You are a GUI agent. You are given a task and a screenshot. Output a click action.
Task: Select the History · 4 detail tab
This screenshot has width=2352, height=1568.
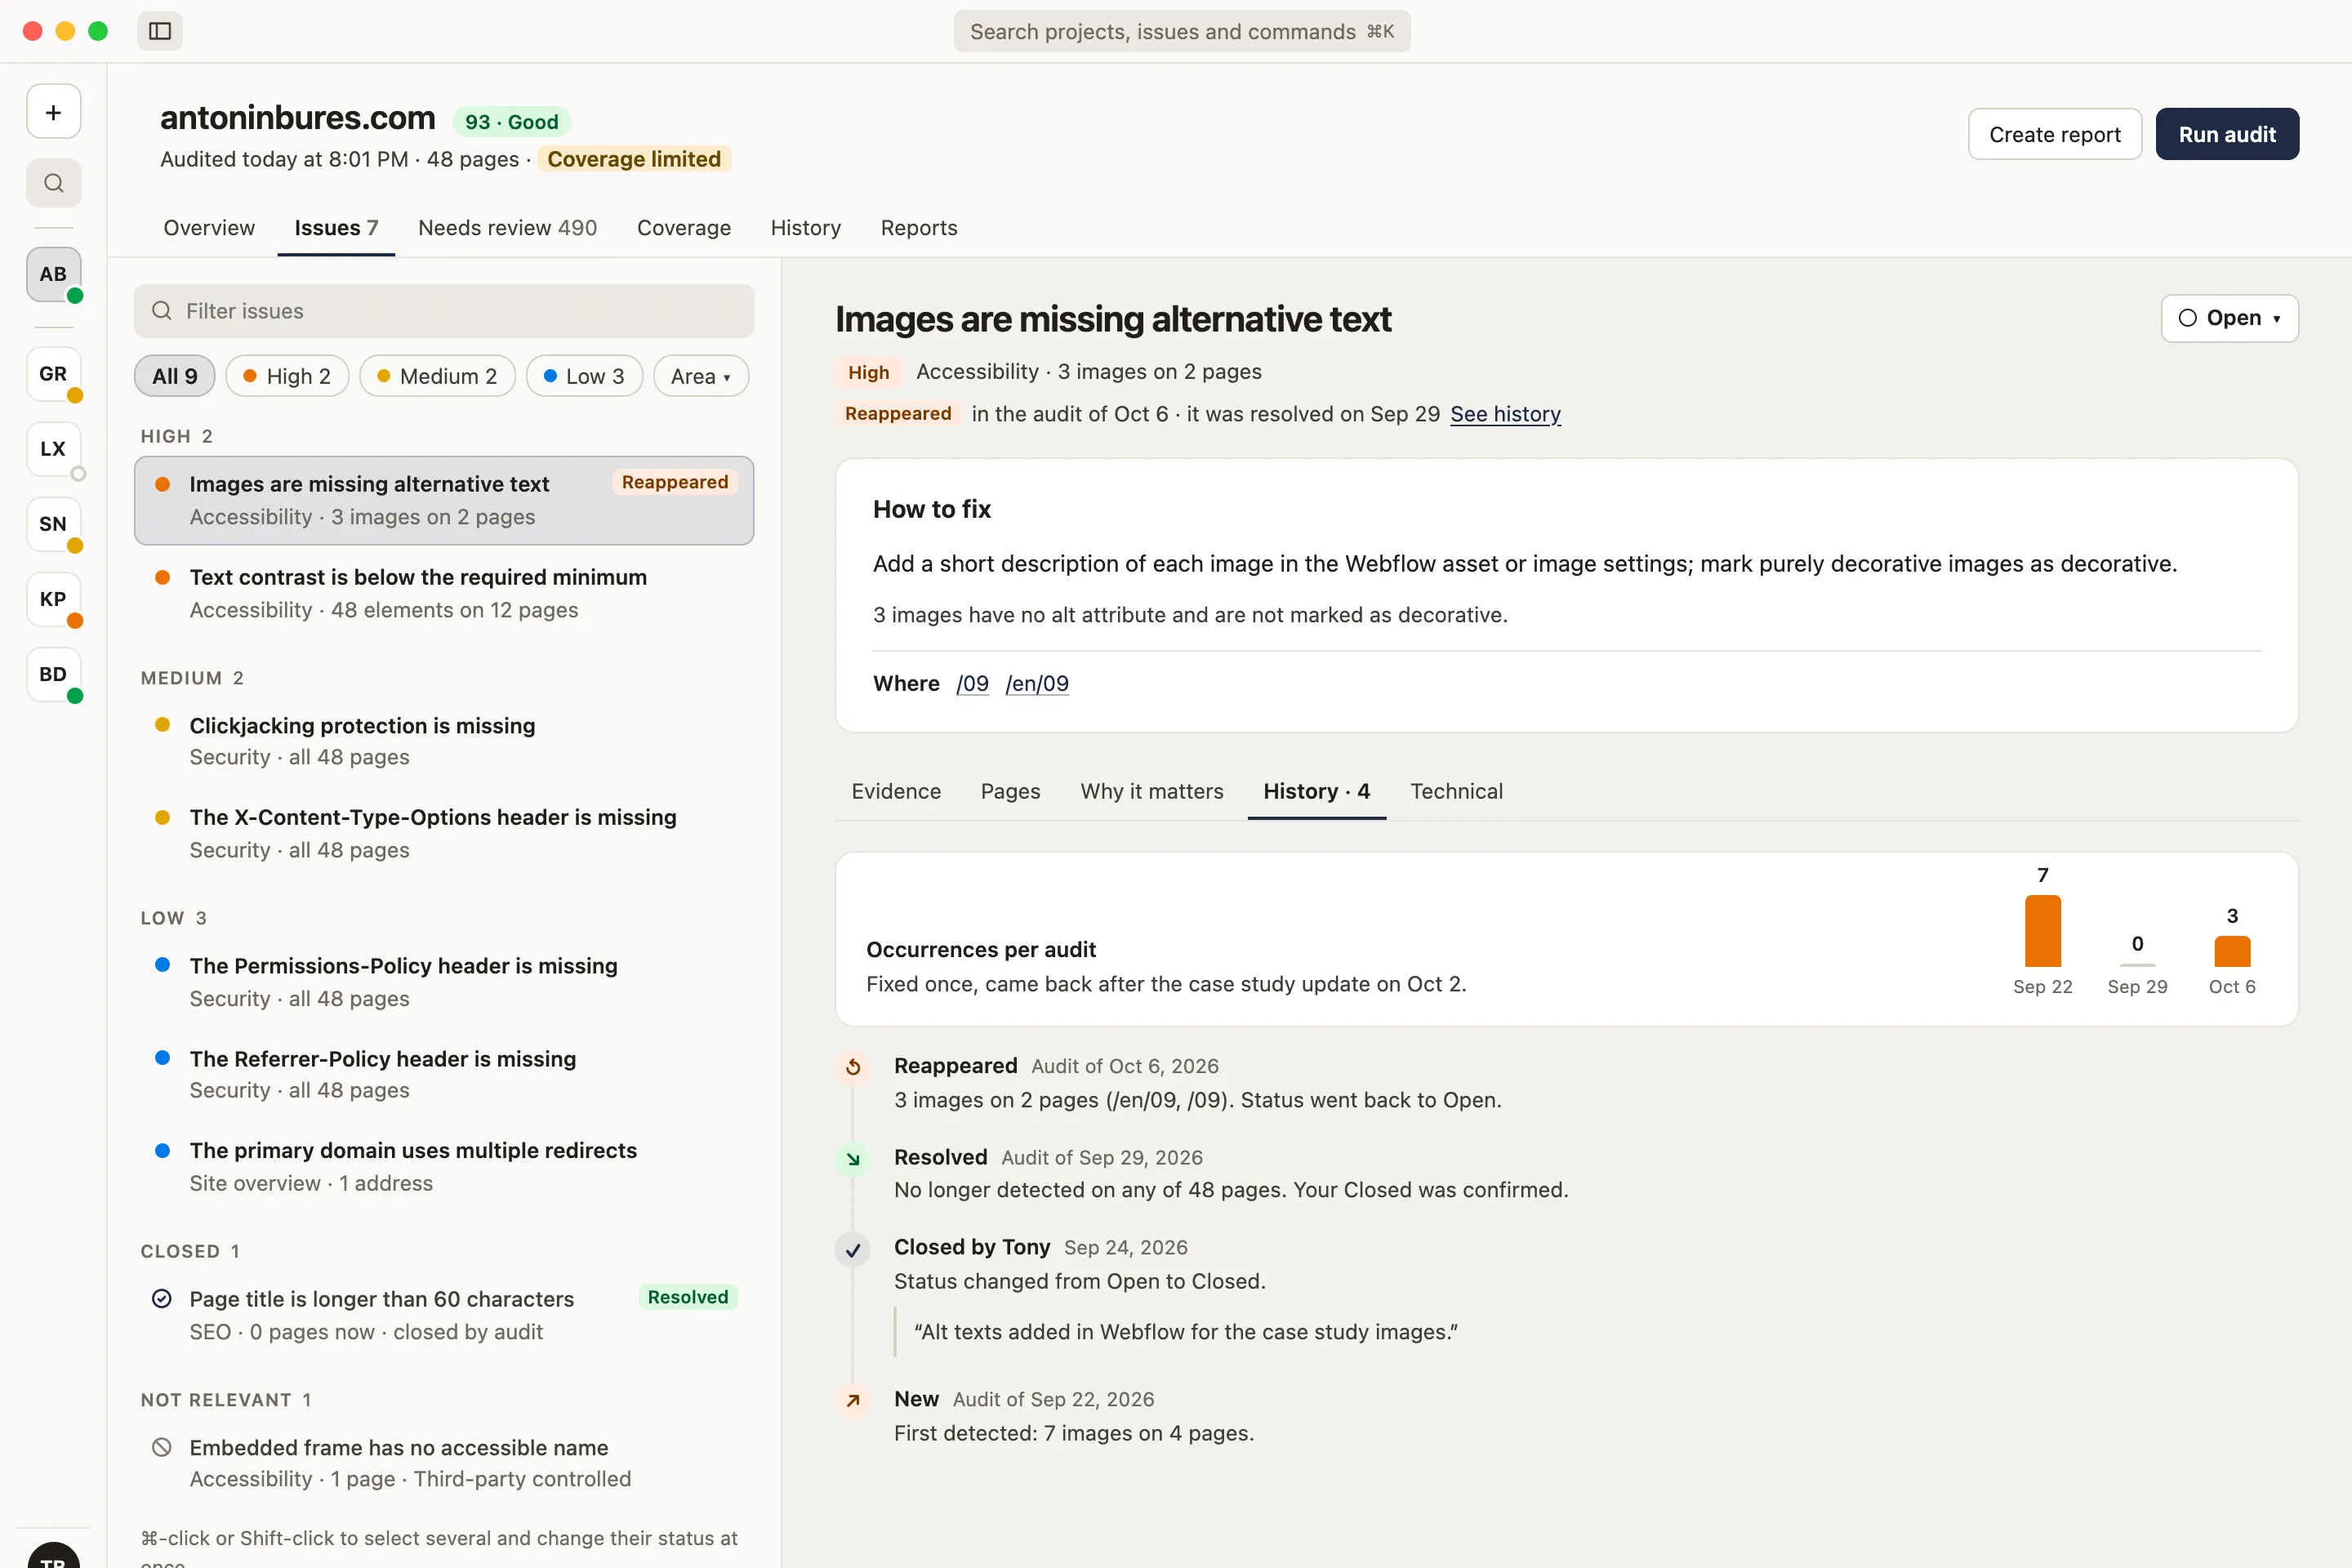1317,791
